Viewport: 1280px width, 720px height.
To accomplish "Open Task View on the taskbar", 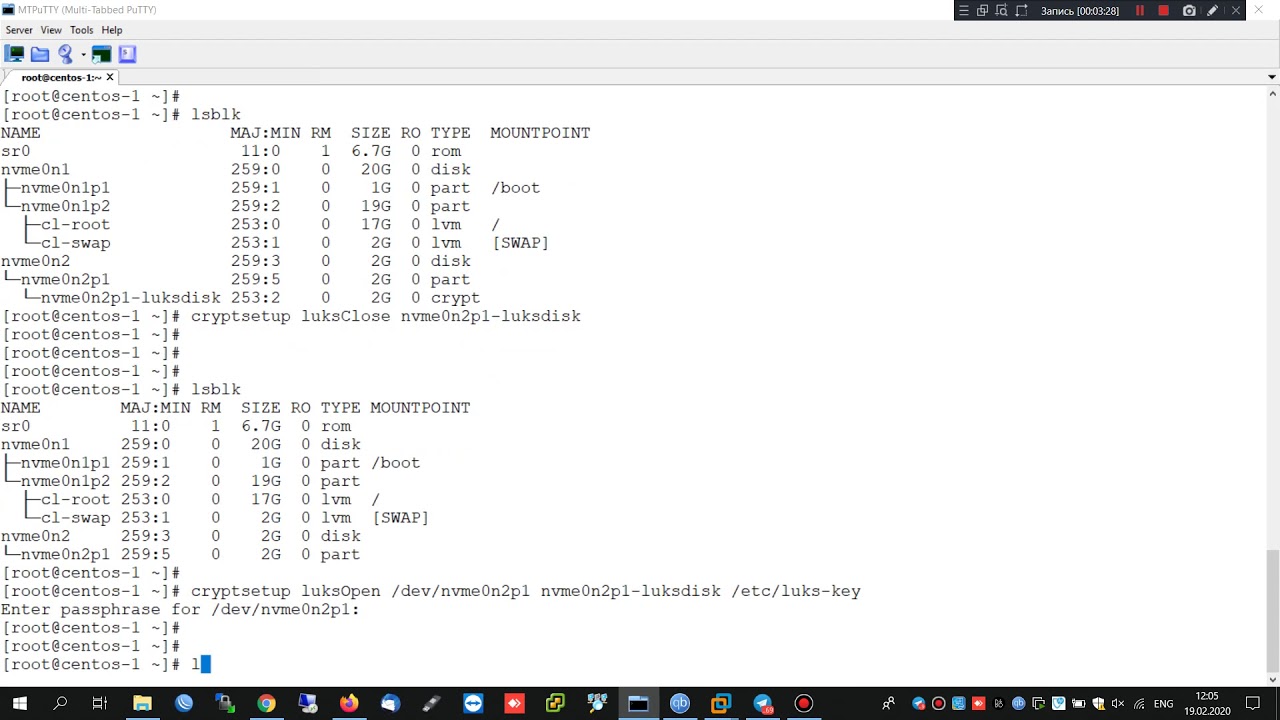I will [99, 703].
